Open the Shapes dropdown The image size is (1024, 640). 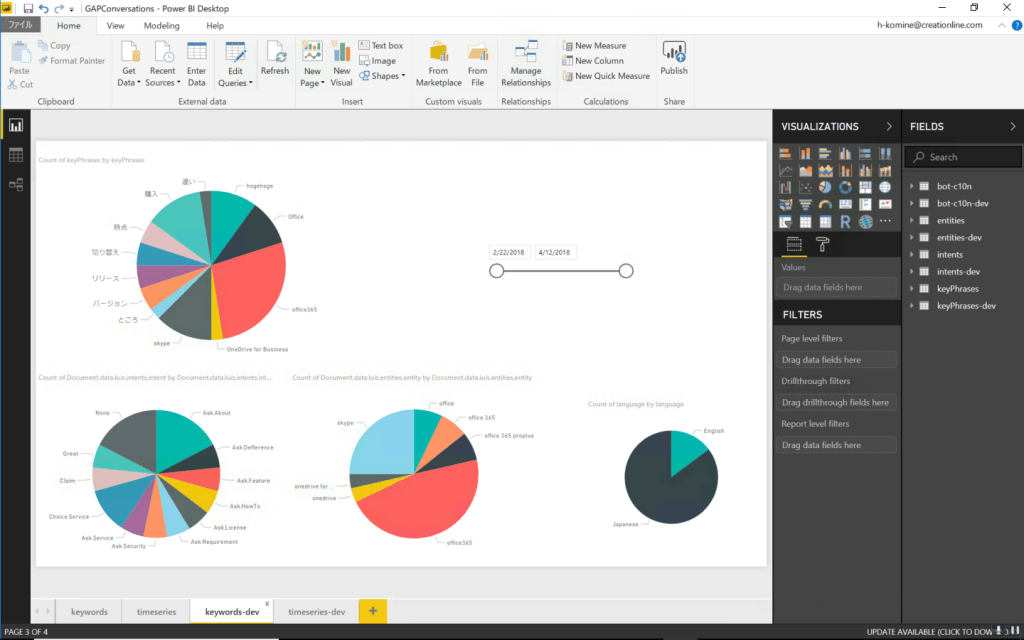tap(382, 76)
